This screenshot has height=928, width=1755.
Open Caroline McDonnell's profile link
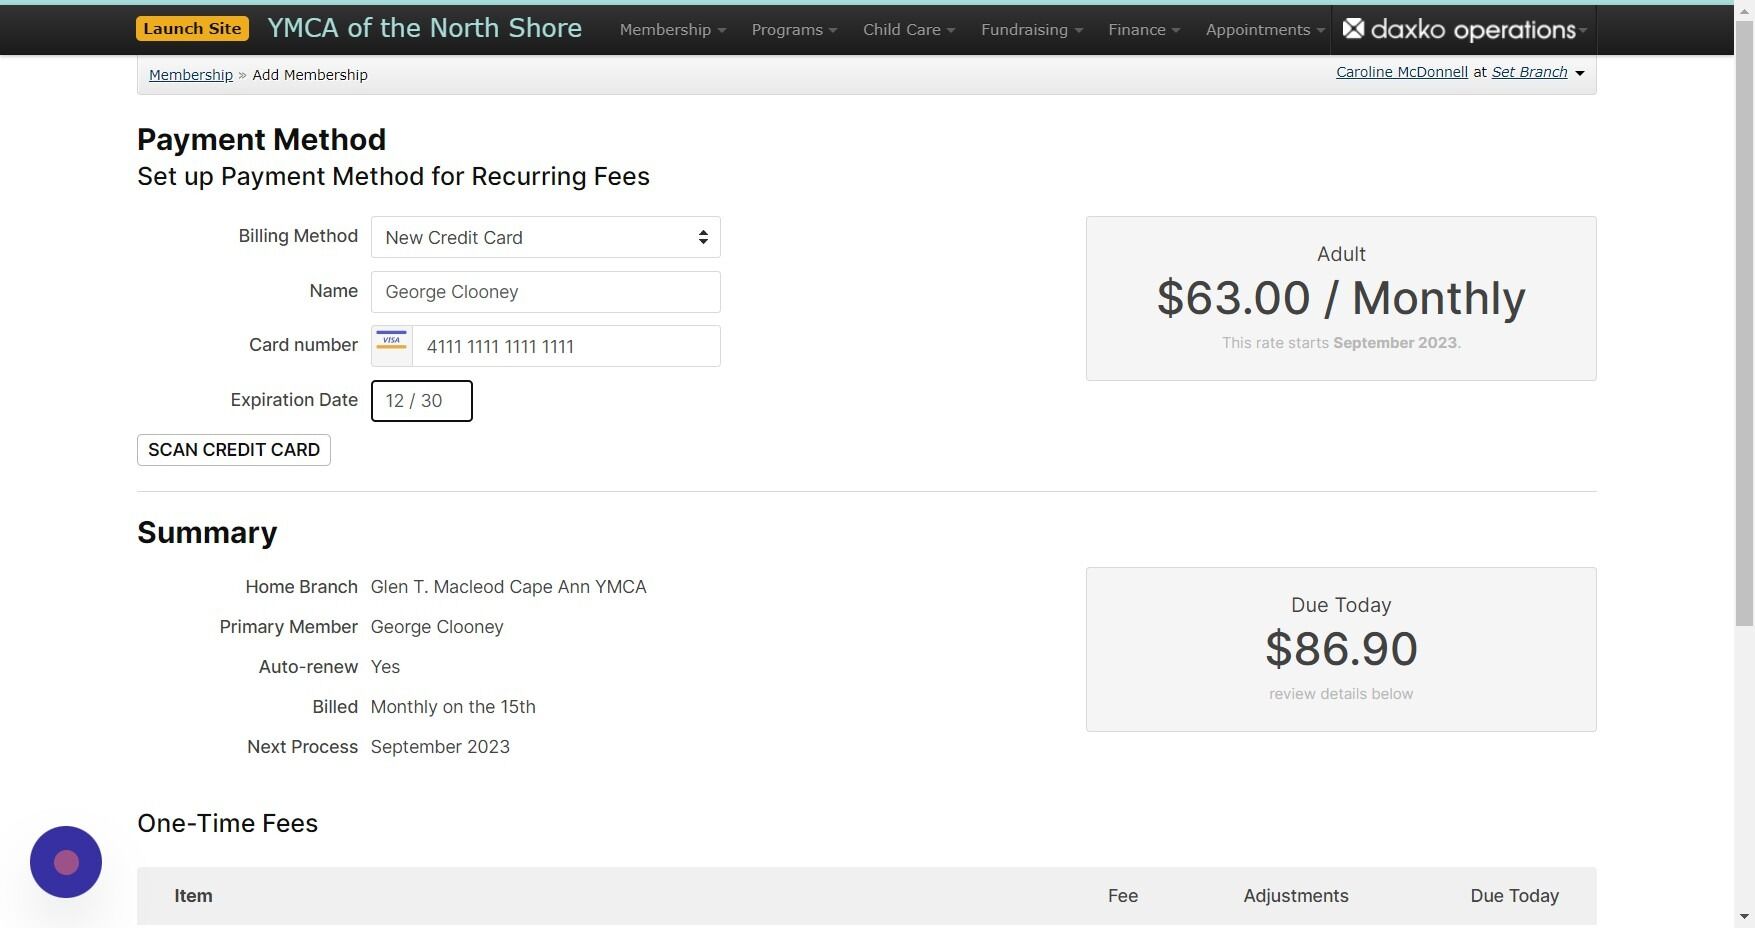coord(1401,71)
